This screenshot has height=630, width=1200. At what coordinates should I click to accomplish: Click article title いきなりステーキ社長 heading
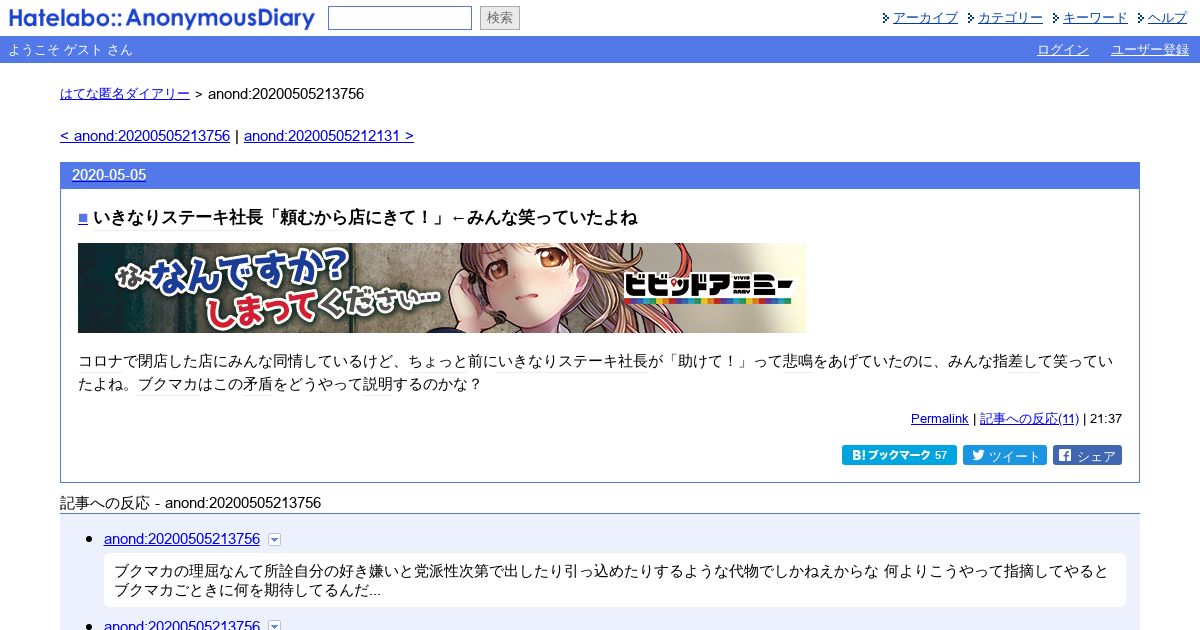(x=365, y=218)
